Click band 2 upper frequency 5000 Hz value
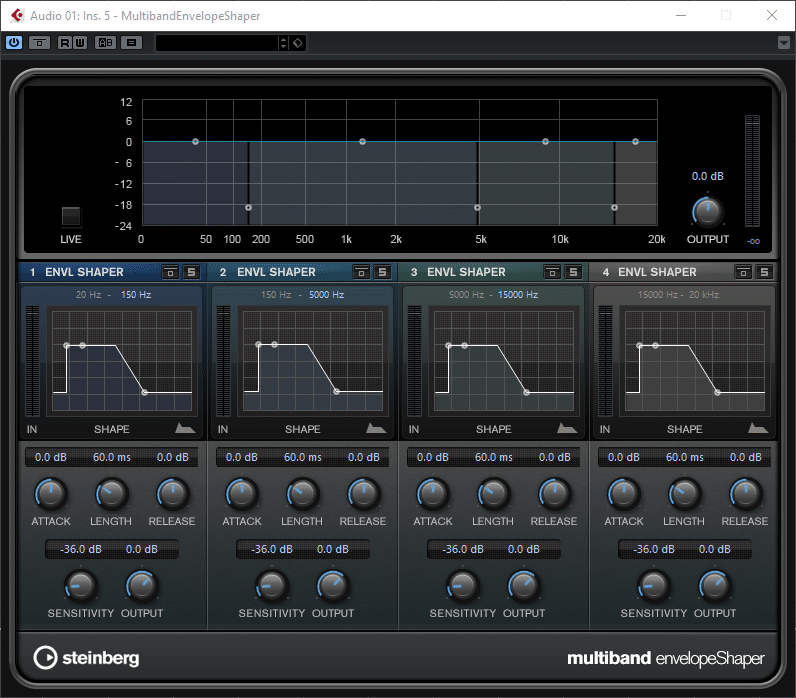The image size is (796, 698). tap(326, 294)
